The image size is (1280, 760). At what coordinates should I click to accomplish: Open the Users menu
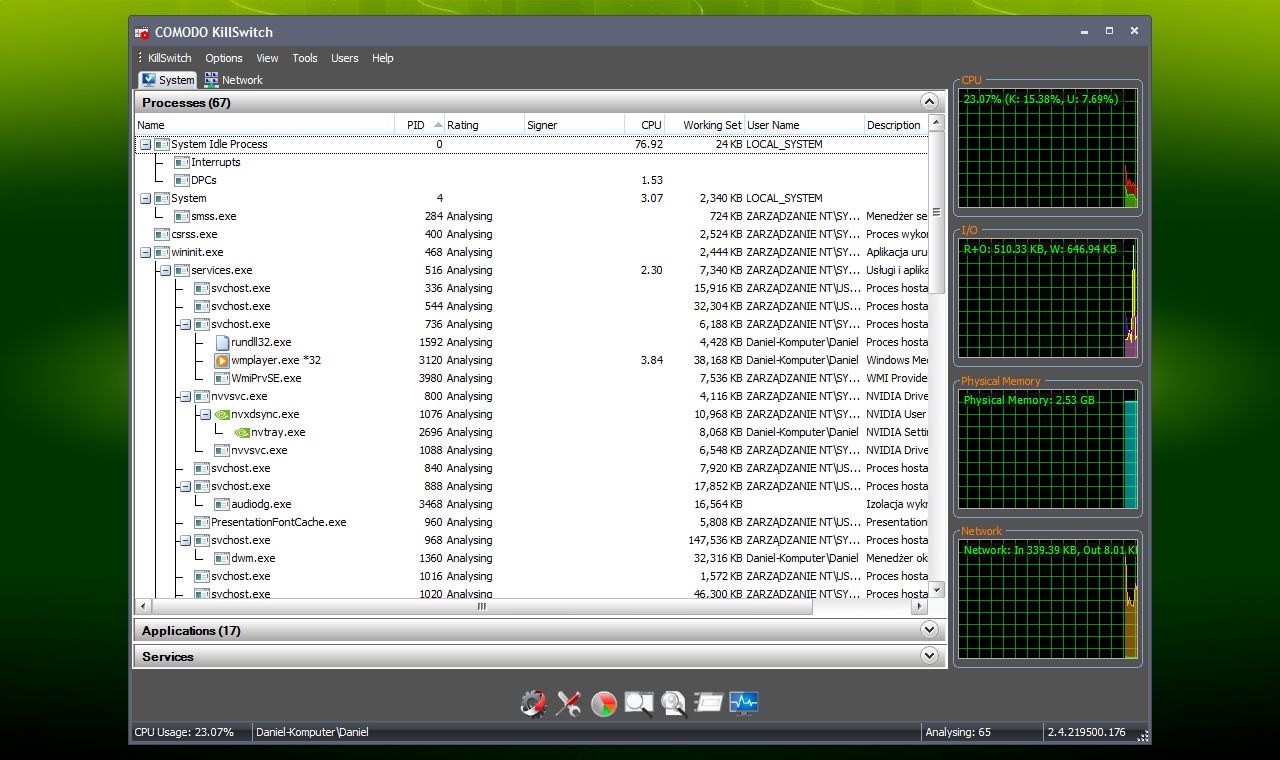point(345,58)
